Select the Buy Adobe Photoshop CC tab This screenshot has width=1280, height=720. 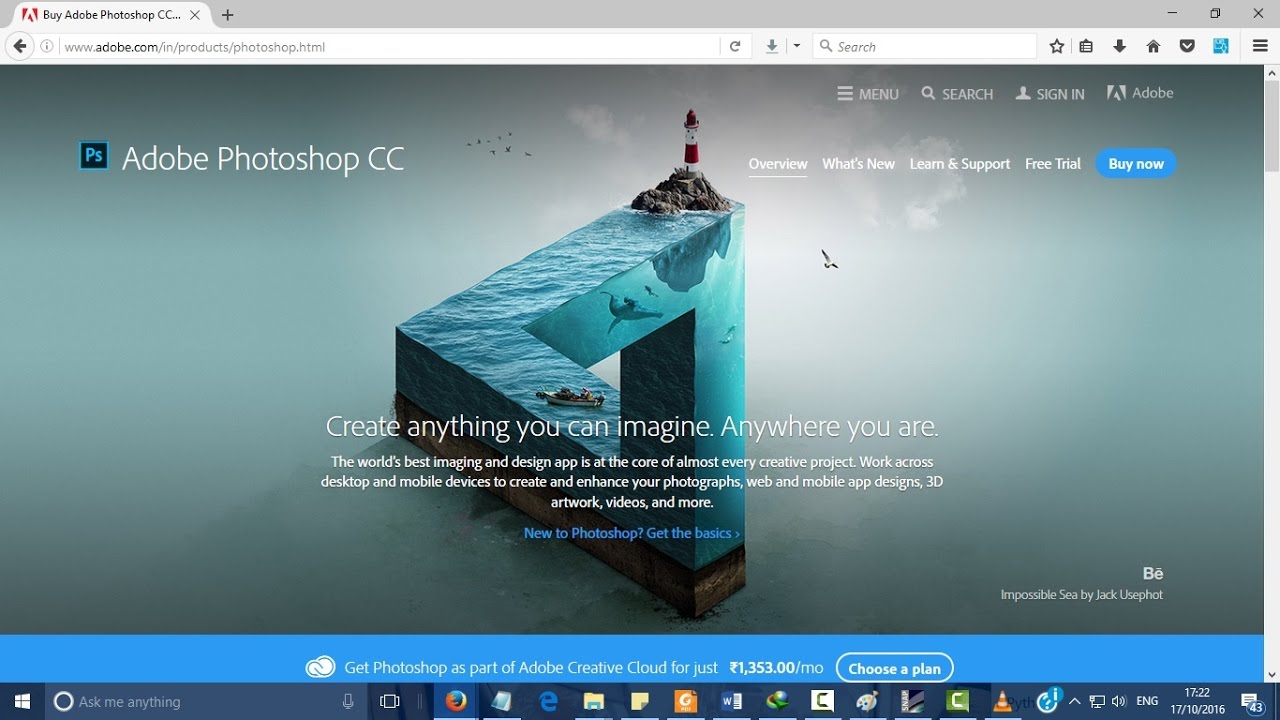tap(110, 15)
